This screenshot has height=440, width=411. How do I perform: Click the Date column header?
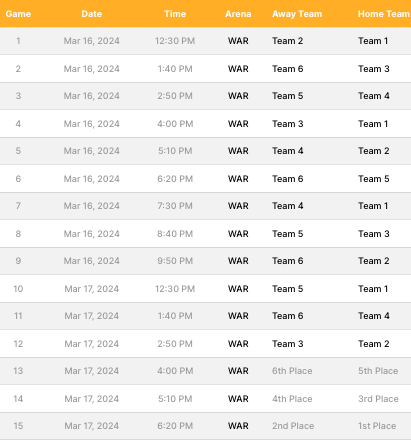coord(92,14)
